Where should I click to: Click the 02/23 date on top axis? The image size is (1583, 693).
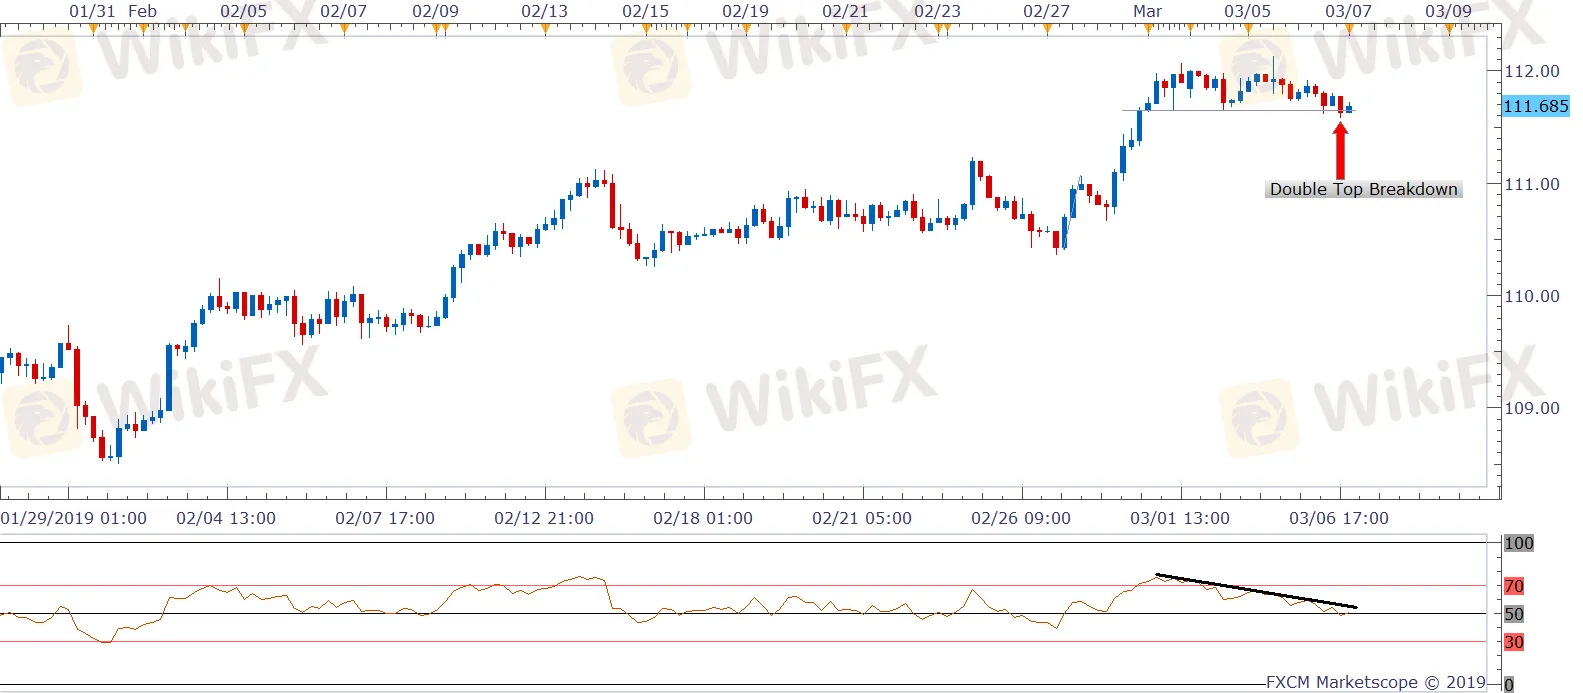[938, 11]
